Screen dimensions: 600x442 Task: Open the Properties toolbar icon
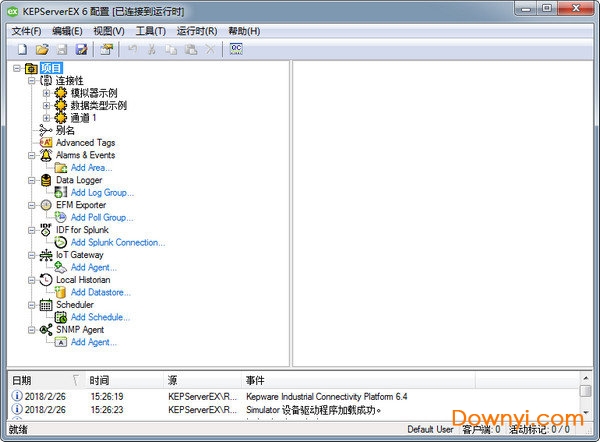(107, 49)
